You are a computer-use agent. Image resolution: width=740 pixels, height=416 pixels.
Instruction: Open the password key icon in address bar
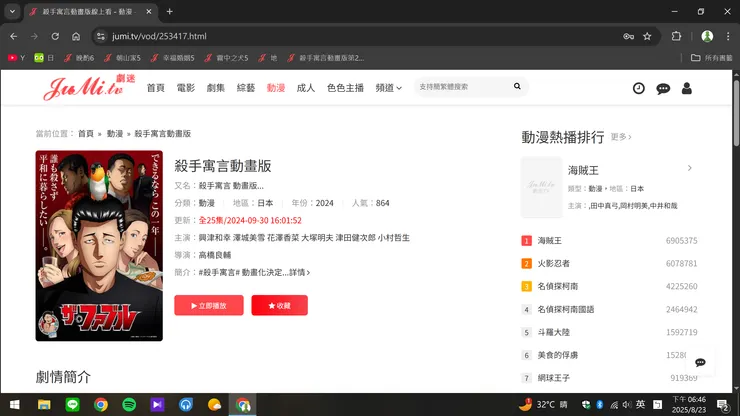click(628, 36)
